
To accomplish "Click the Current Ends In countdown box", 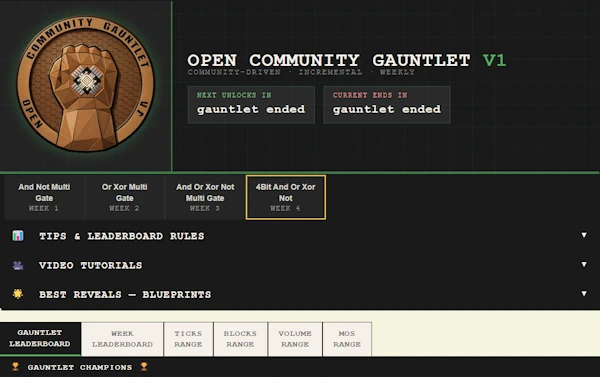I will pos(387,104).
